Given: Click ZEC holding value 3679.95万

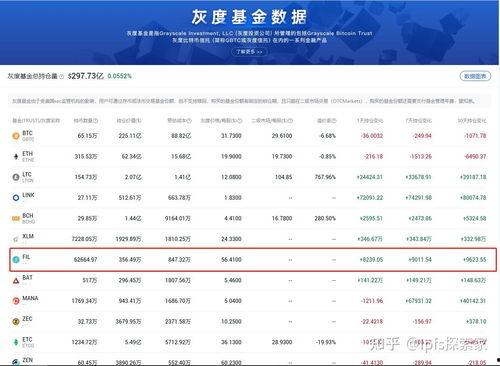Looking at the screenshot, I should (128, 322).
